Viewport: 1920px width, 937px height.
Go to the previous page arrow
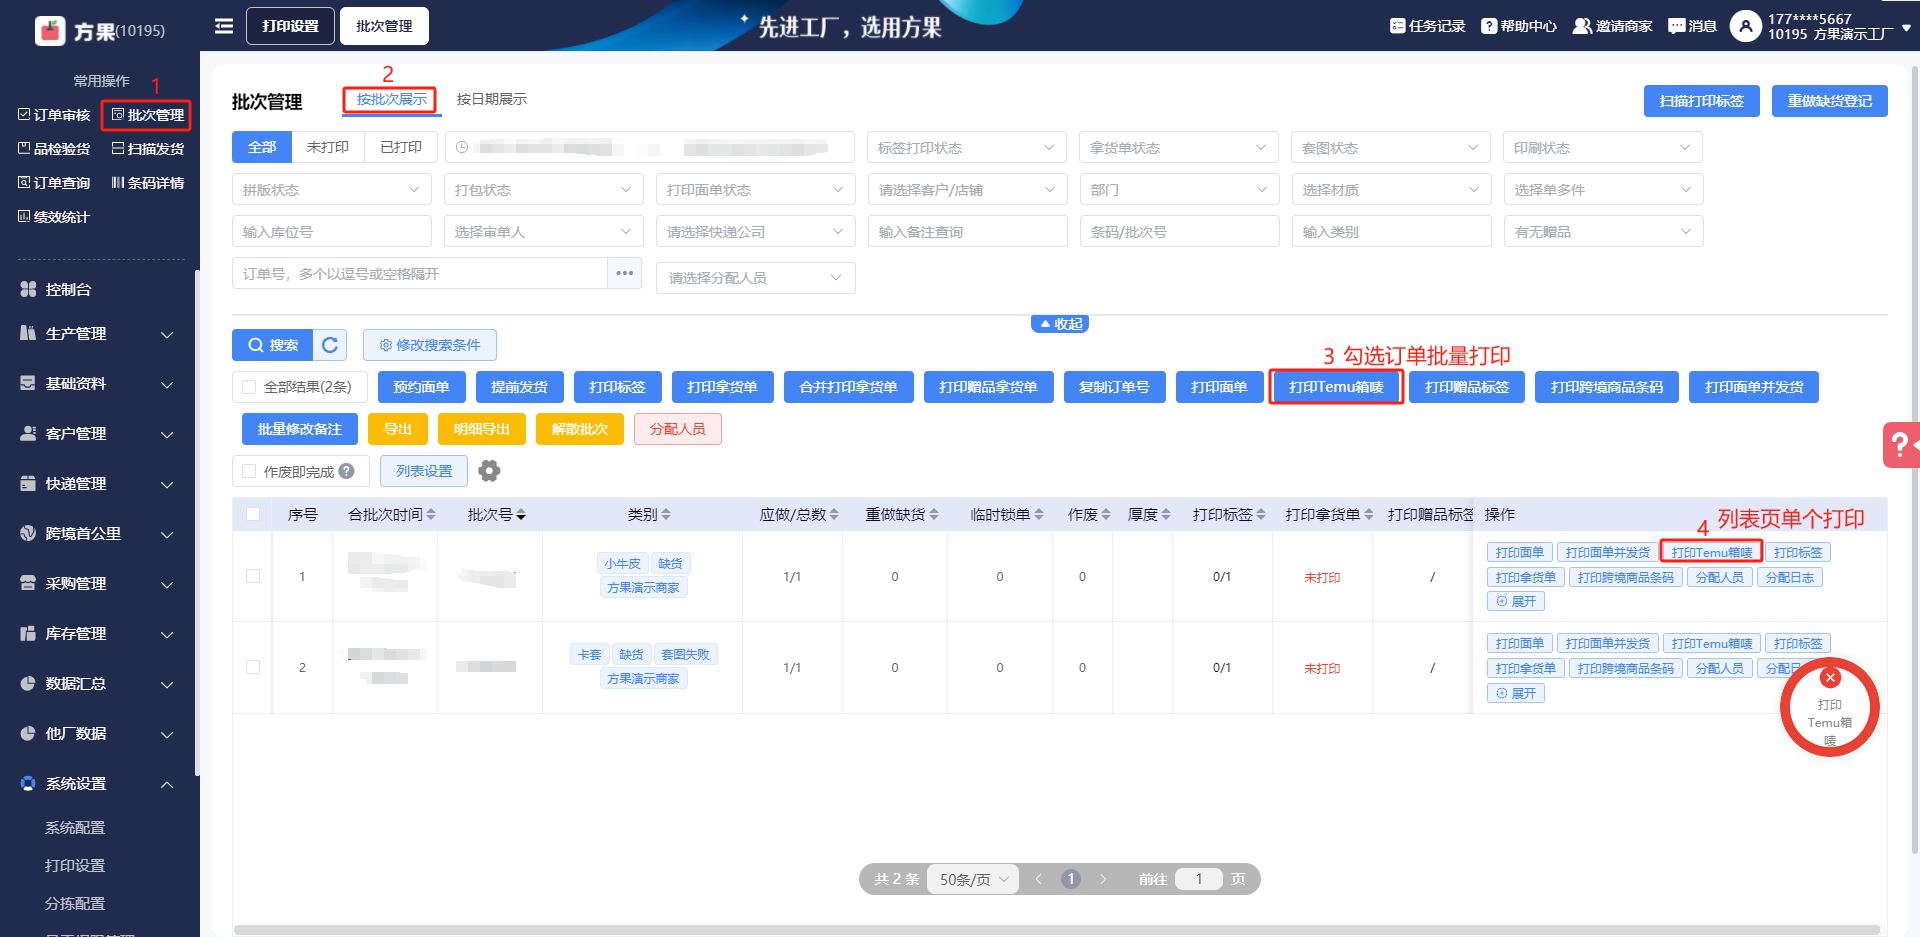point(1039,879)
